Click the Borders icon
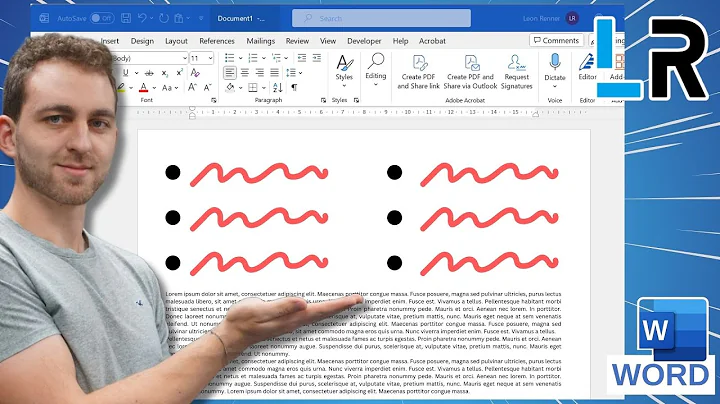The width and height of the screenshot is (720, 404). 253,87
